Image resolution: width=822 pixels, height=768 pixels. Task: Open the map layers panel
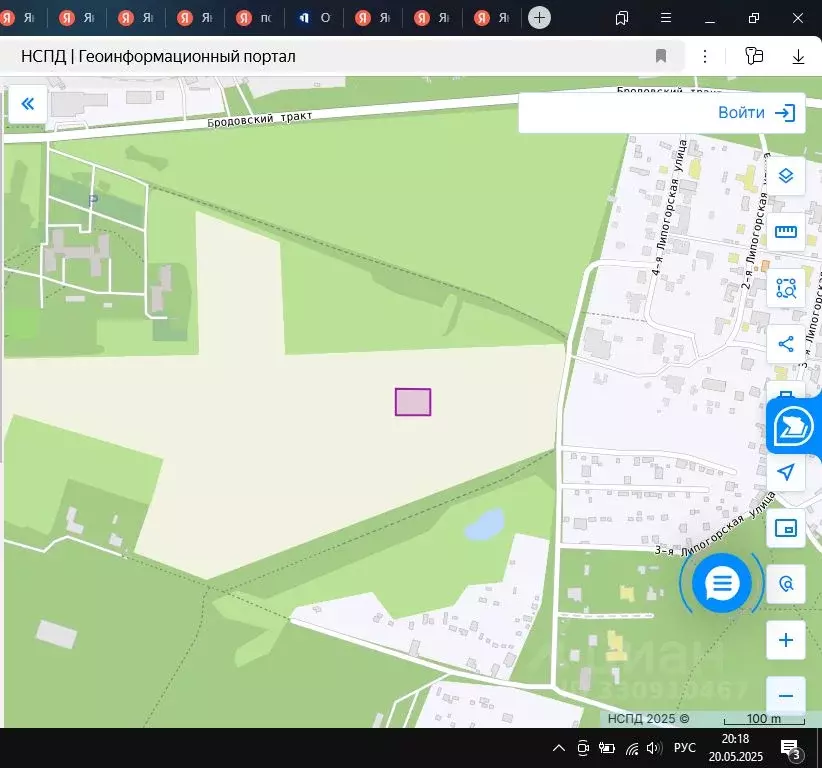(785, 176)
